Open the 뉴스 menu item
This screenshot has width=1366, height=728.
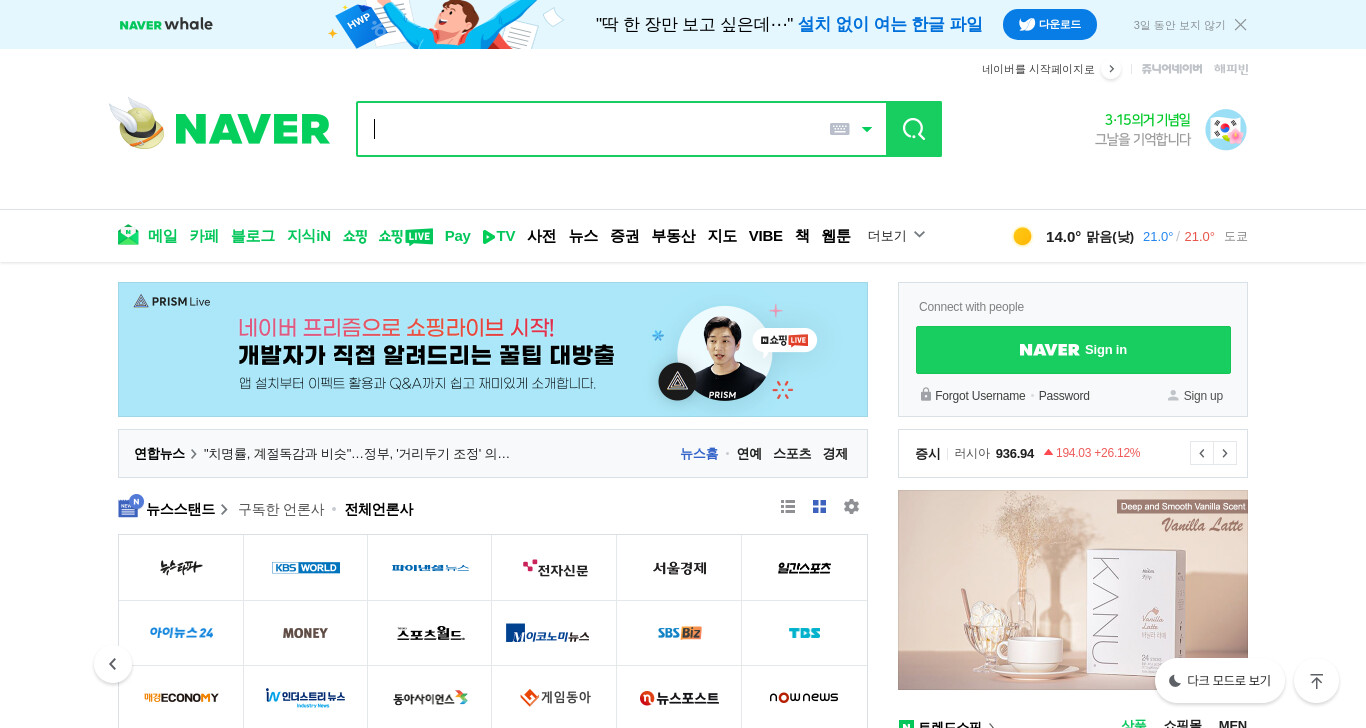pyautogui.click(x=583, y=236)
